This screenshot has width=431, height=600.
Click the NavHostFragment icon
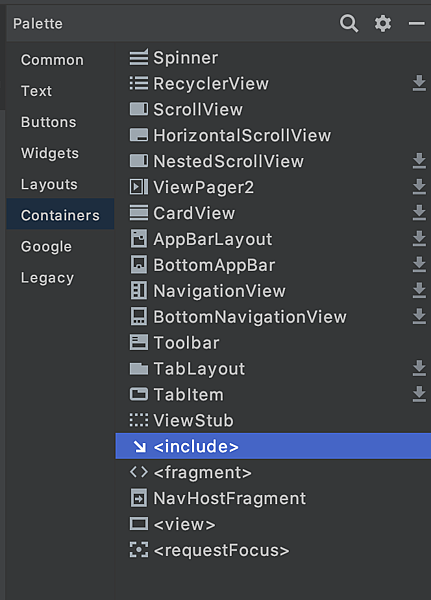pyautogui.click(x=139, y=498)
